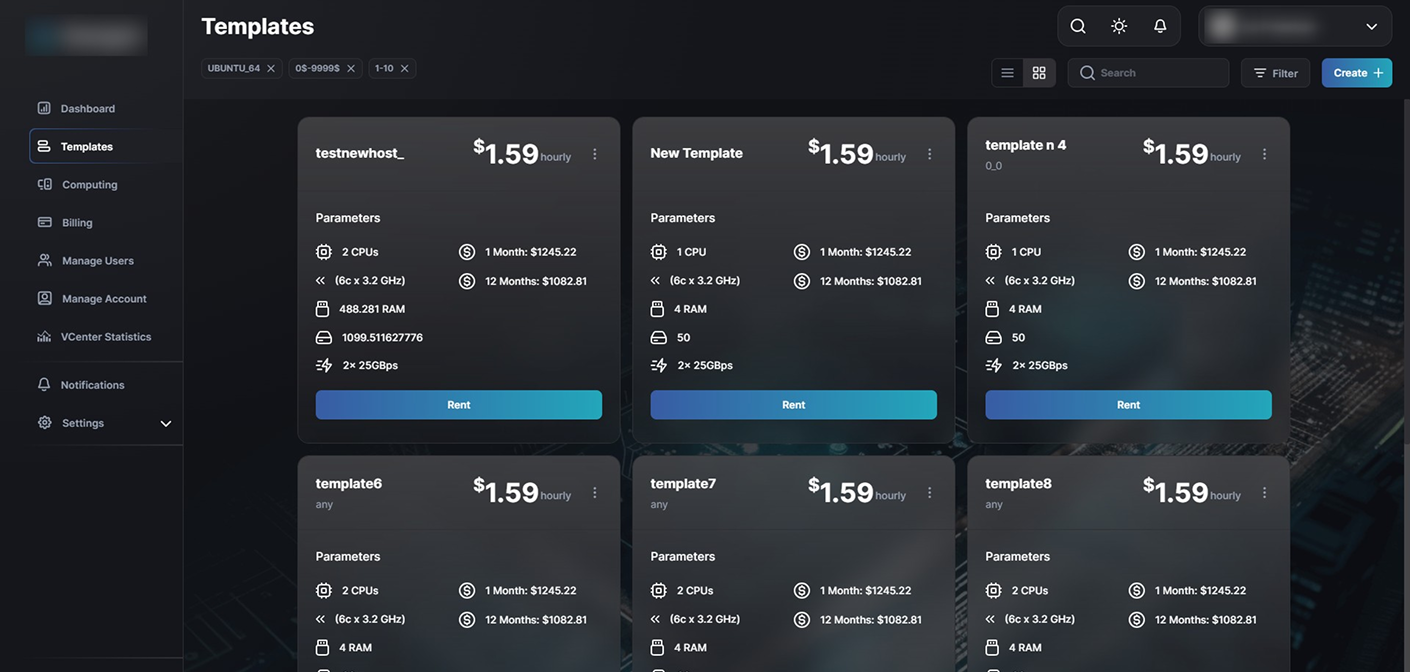1410x672 pixels.
Task: Click RAM icon on template n 4 card
Action: pyautogui.click(x=993, y=309)
